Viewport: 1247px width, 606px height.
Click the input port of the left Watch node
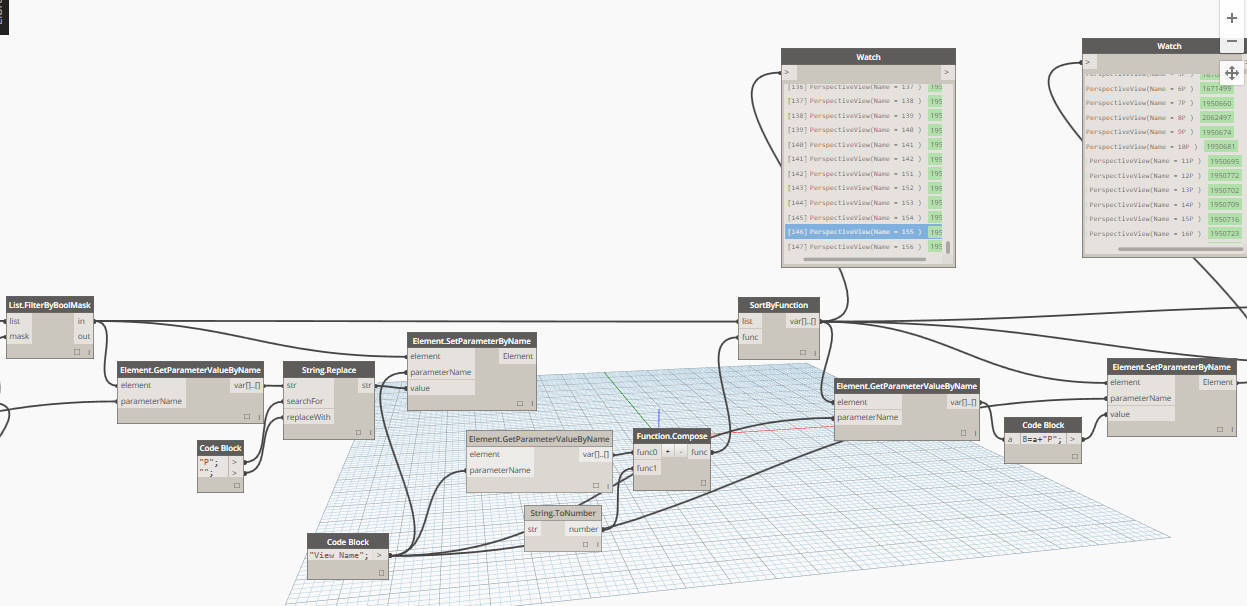click(789, 73)
